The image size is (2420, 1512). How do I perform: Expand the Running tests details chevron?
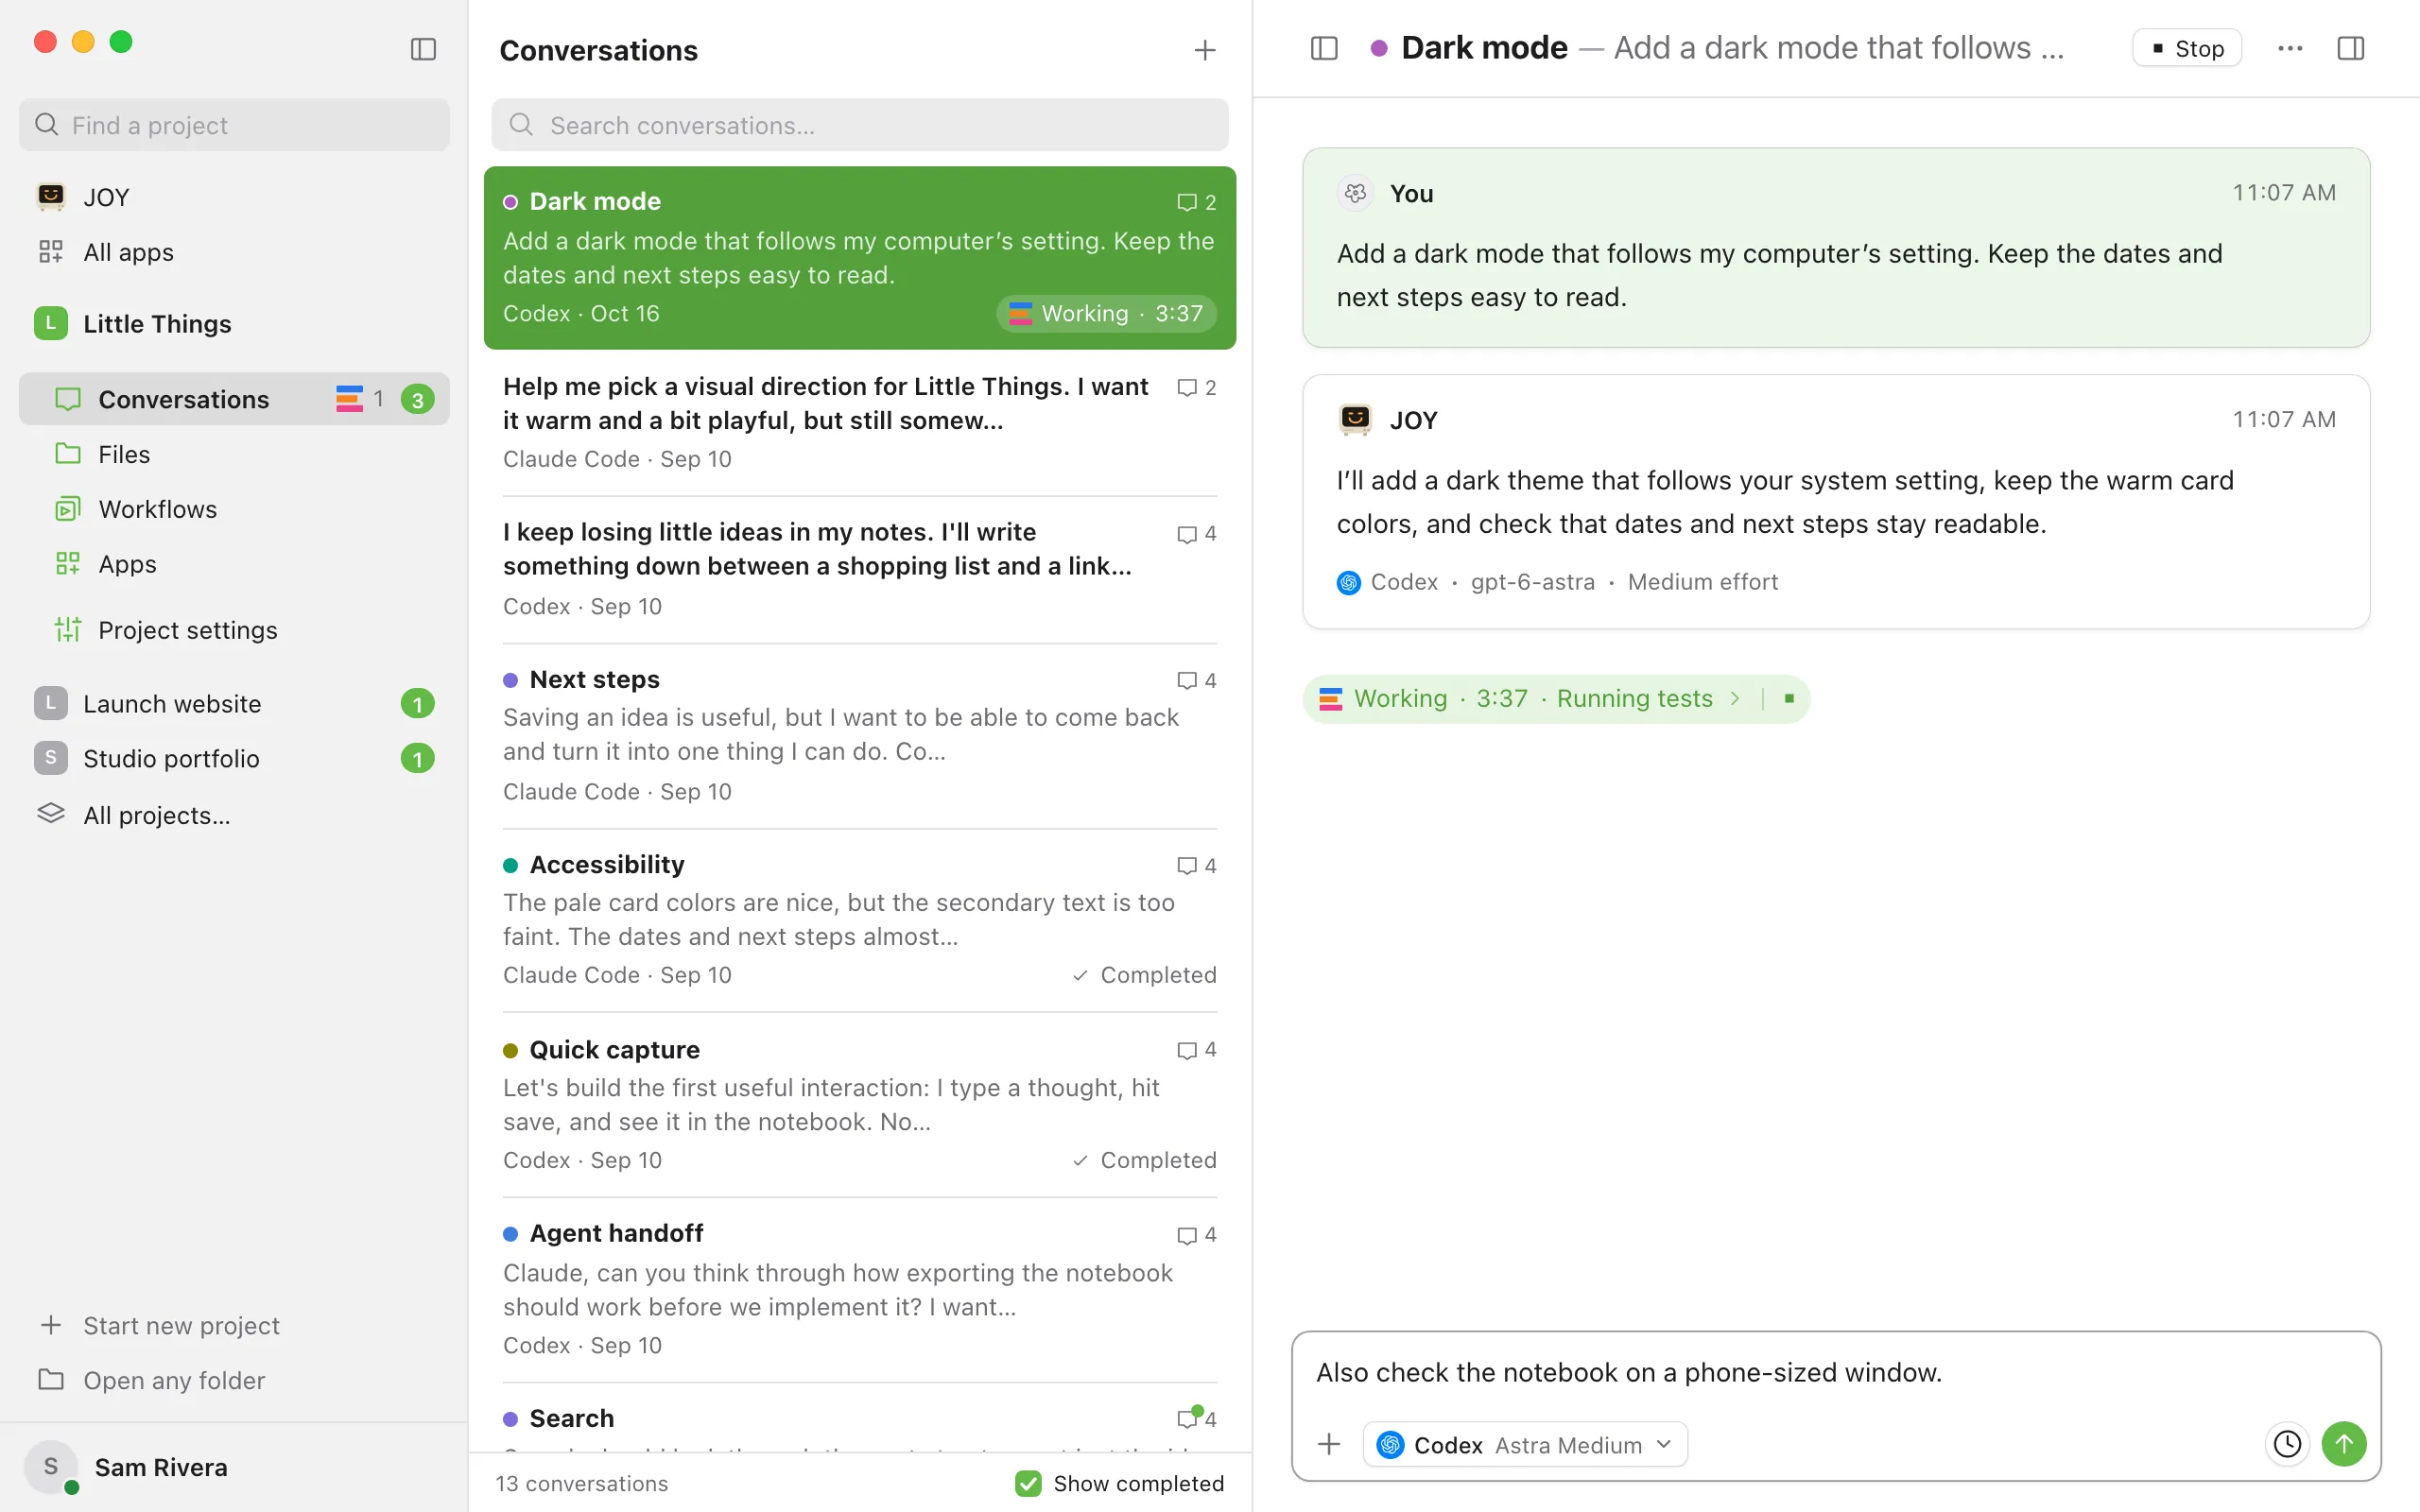click(1735, 698)
